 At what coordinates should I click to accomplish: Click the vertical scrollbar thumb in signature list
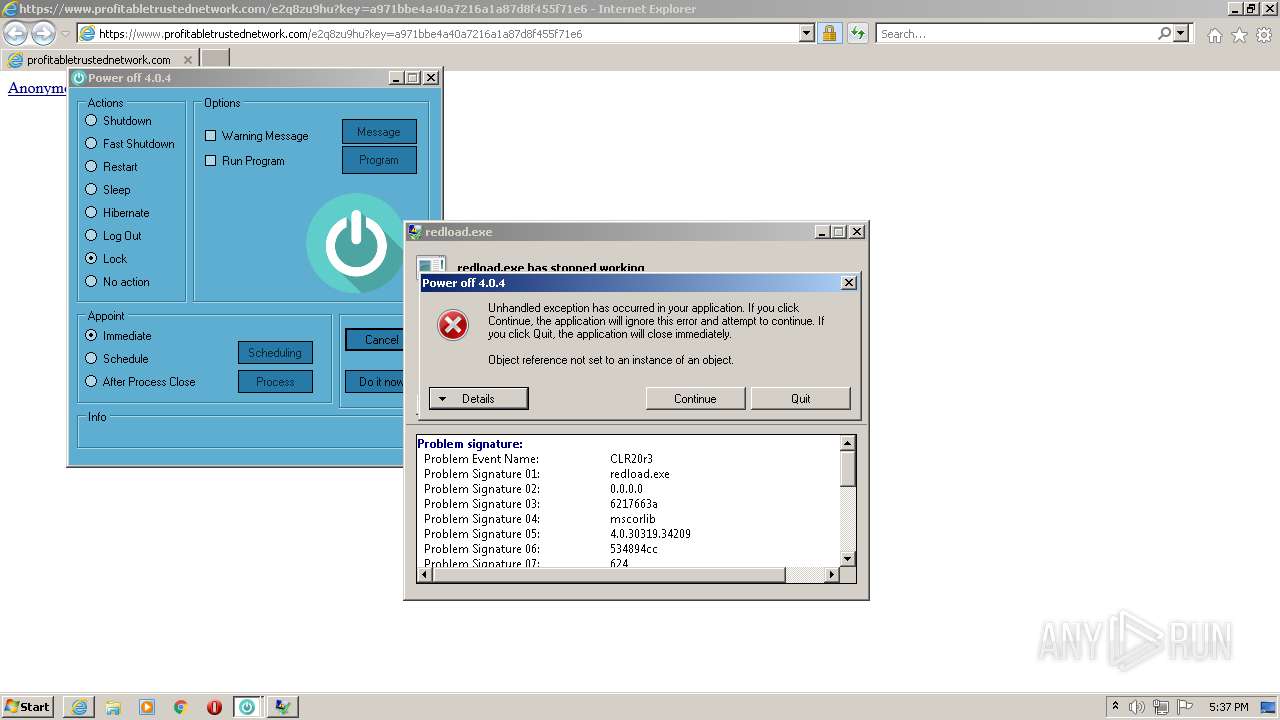pyautogui.click(x=848, y=469)
